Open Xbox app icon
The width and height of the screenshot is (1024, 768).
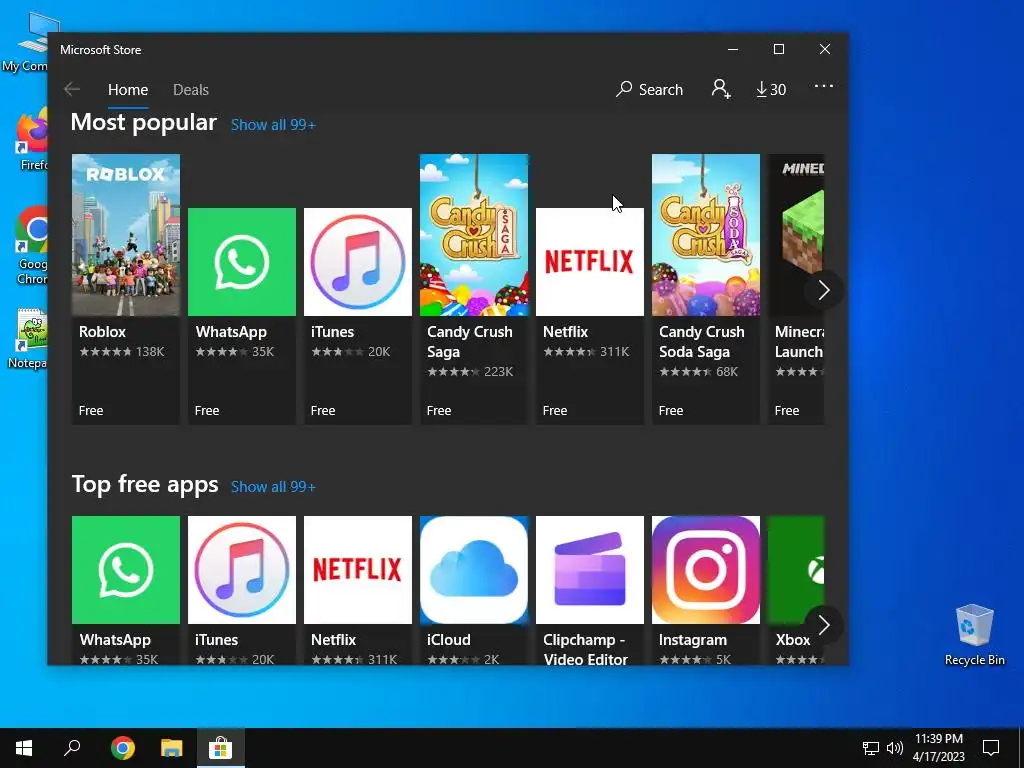[796, 569]
